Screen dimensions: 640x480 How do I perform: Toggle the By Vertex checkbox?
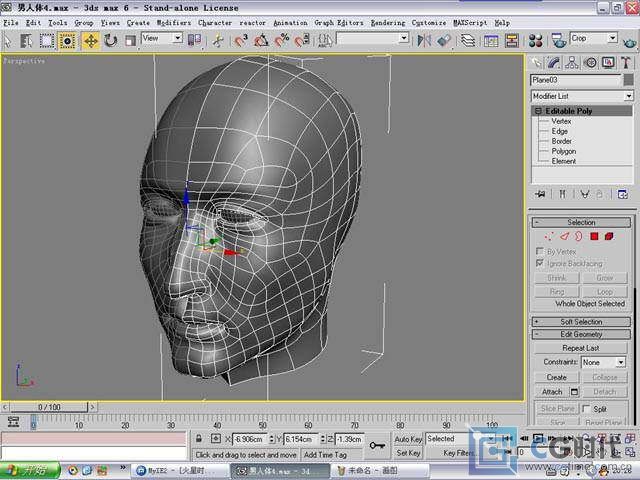[540, 251]
